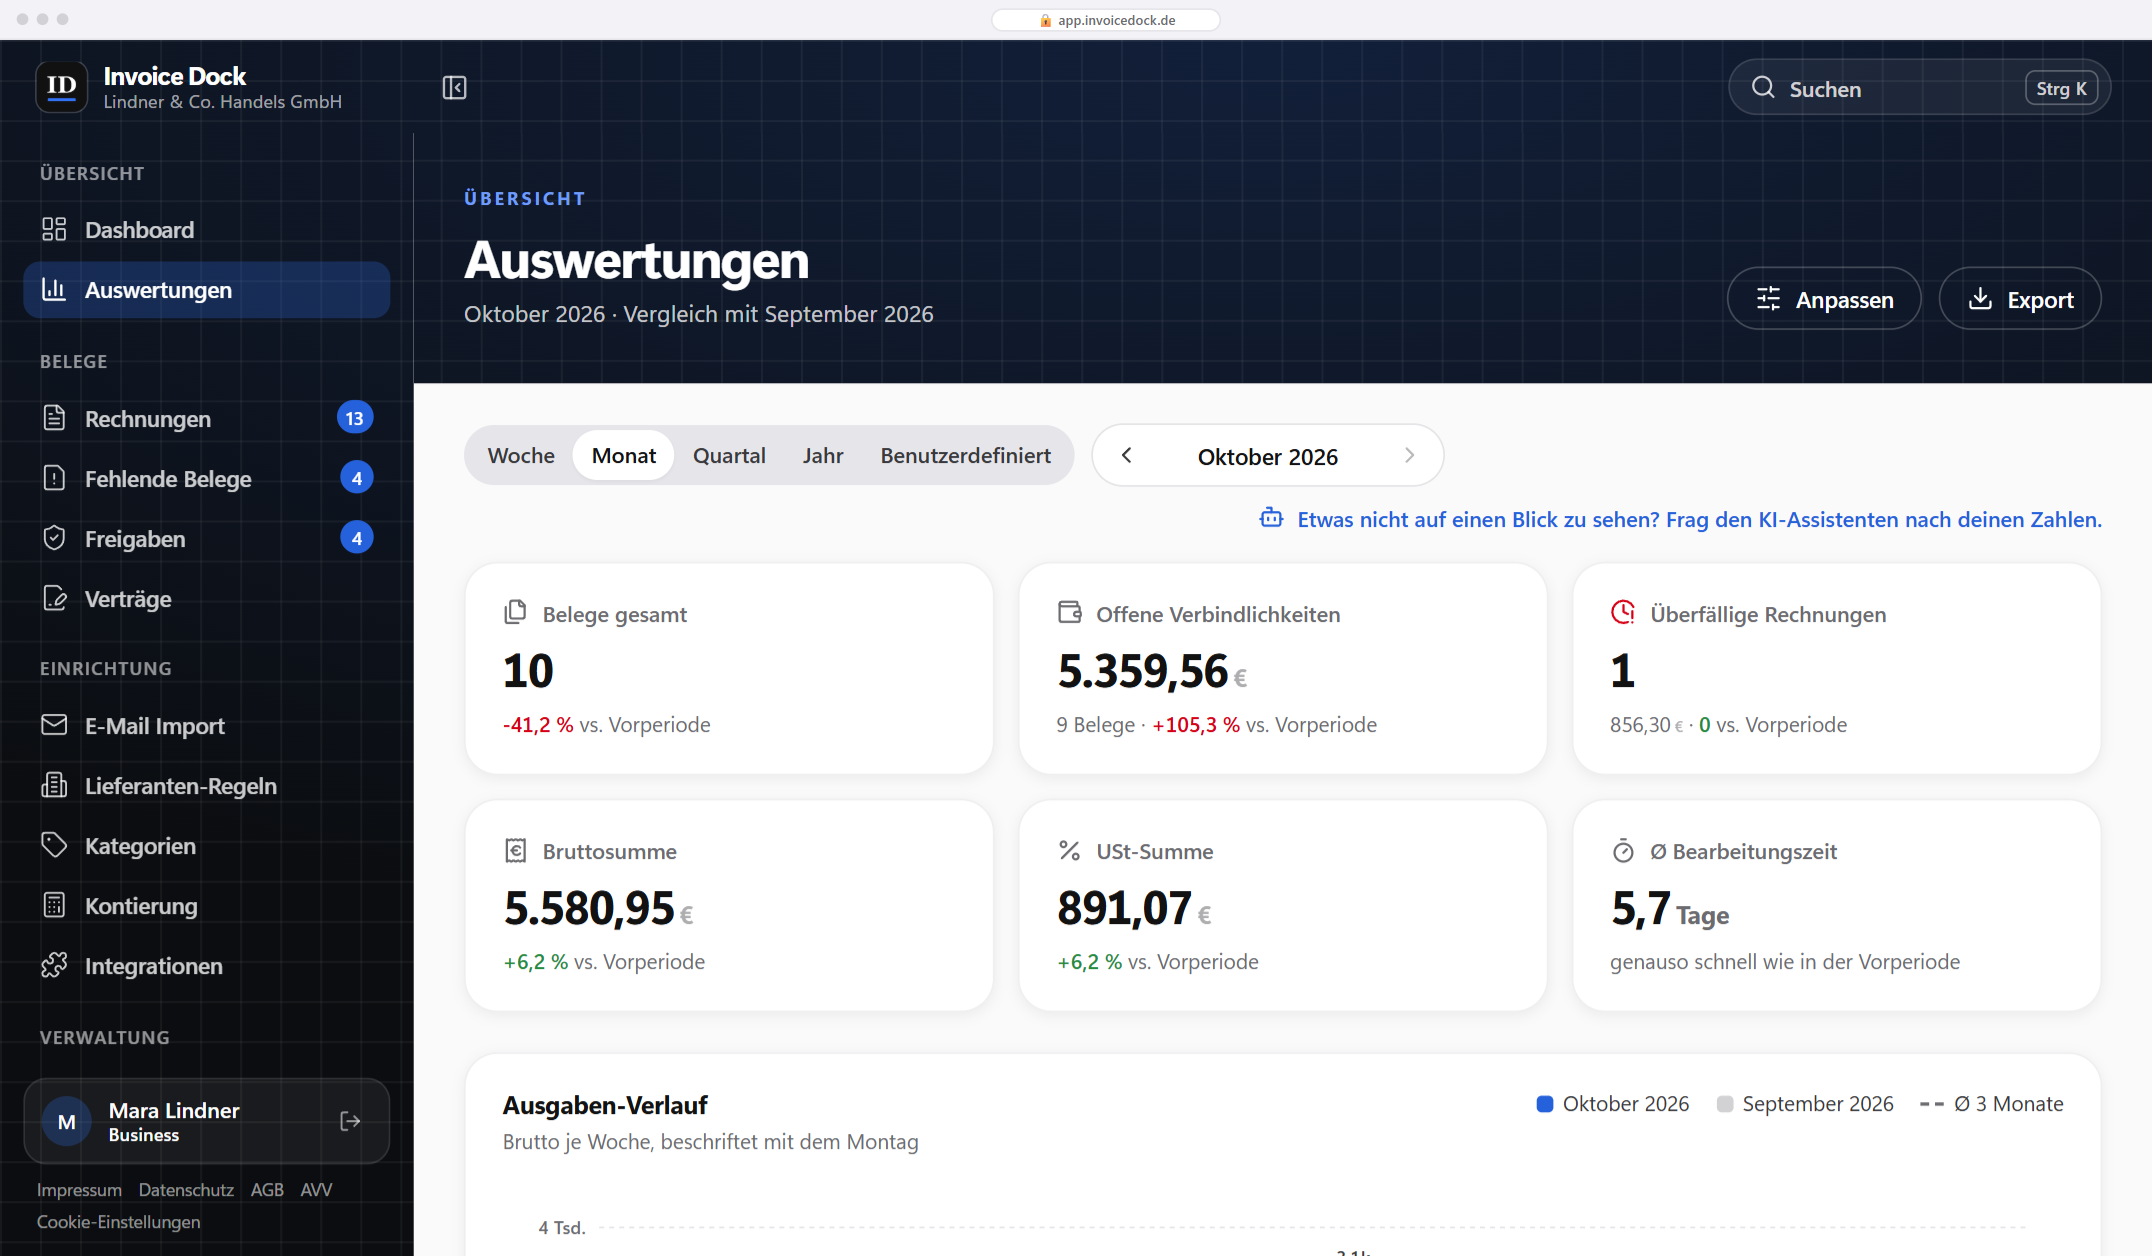Switch period to Jahr
Image resolution: width=2152 pixels, height=1256 pixels.
point(823,456)
